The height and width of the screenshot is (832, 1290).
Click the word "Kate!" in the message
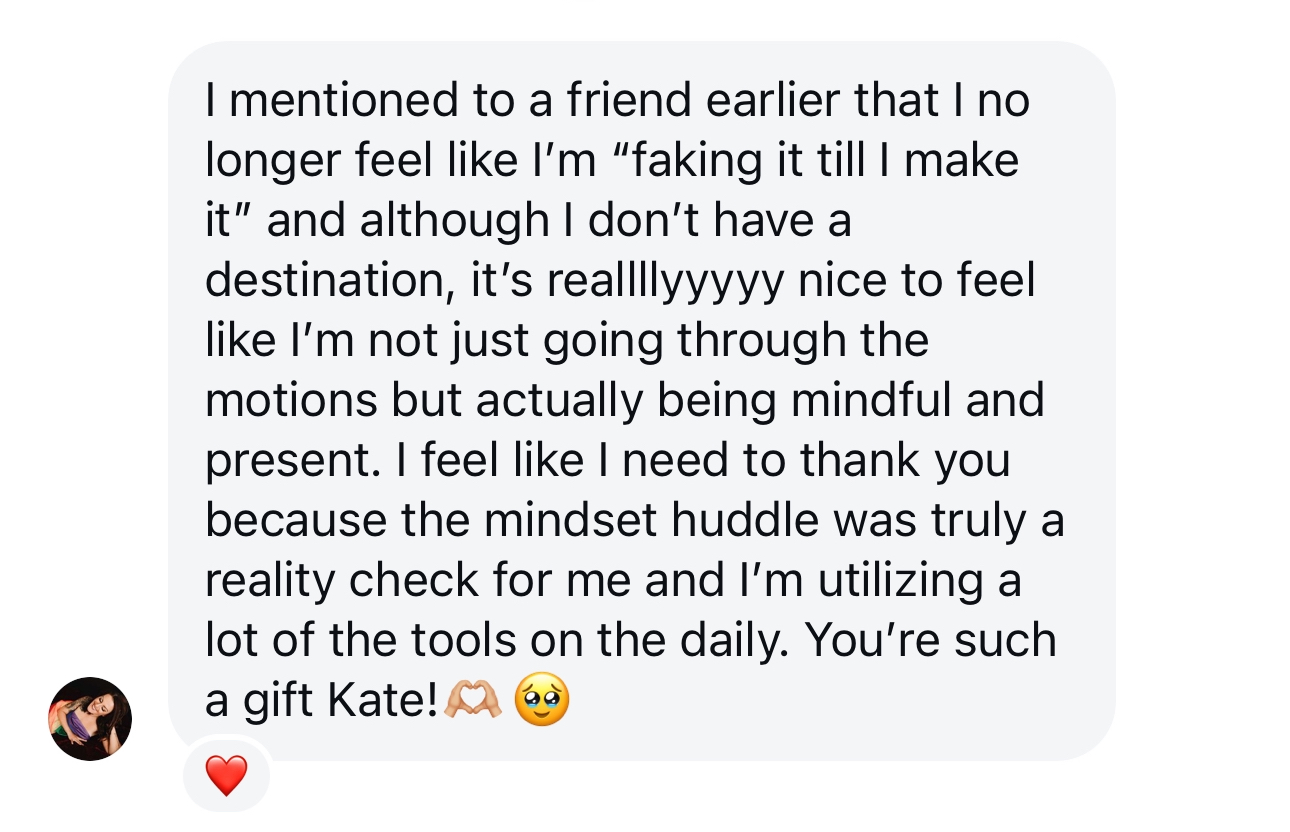pyautogui.click(x=383, y=701)
